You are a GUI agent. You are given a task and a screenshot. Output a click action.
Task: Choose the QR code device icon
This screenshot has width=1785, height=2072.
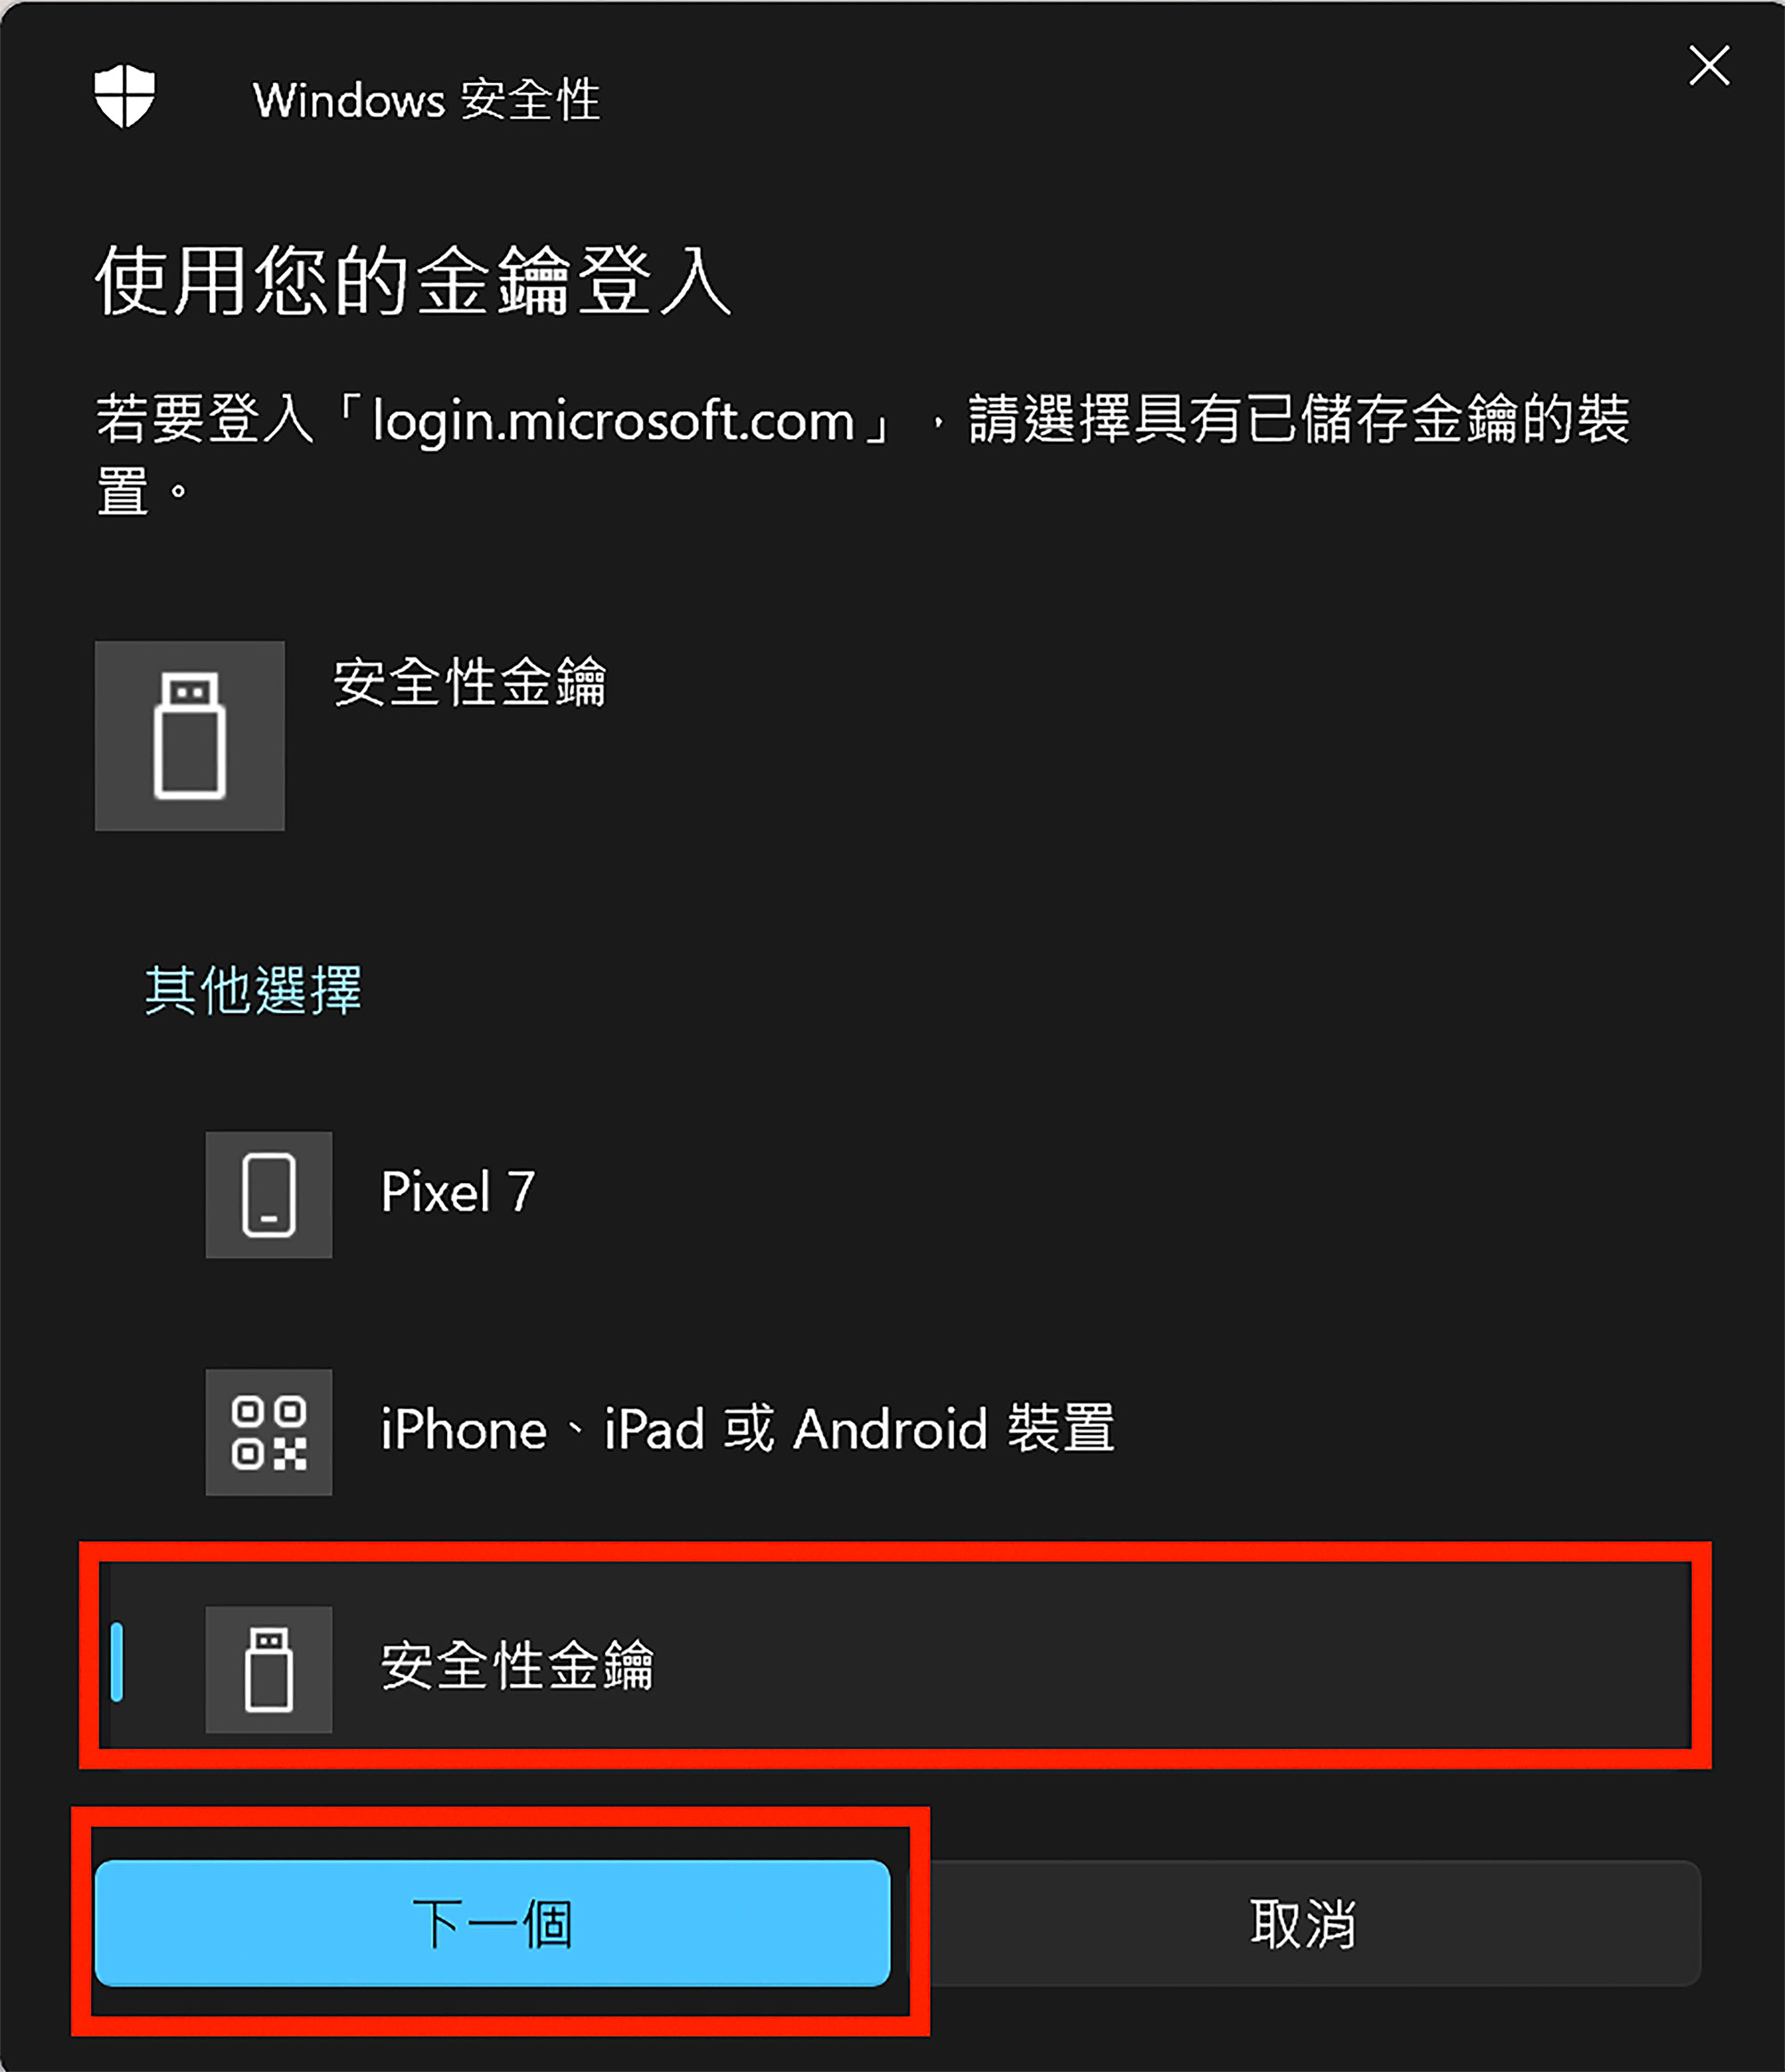268,1432
